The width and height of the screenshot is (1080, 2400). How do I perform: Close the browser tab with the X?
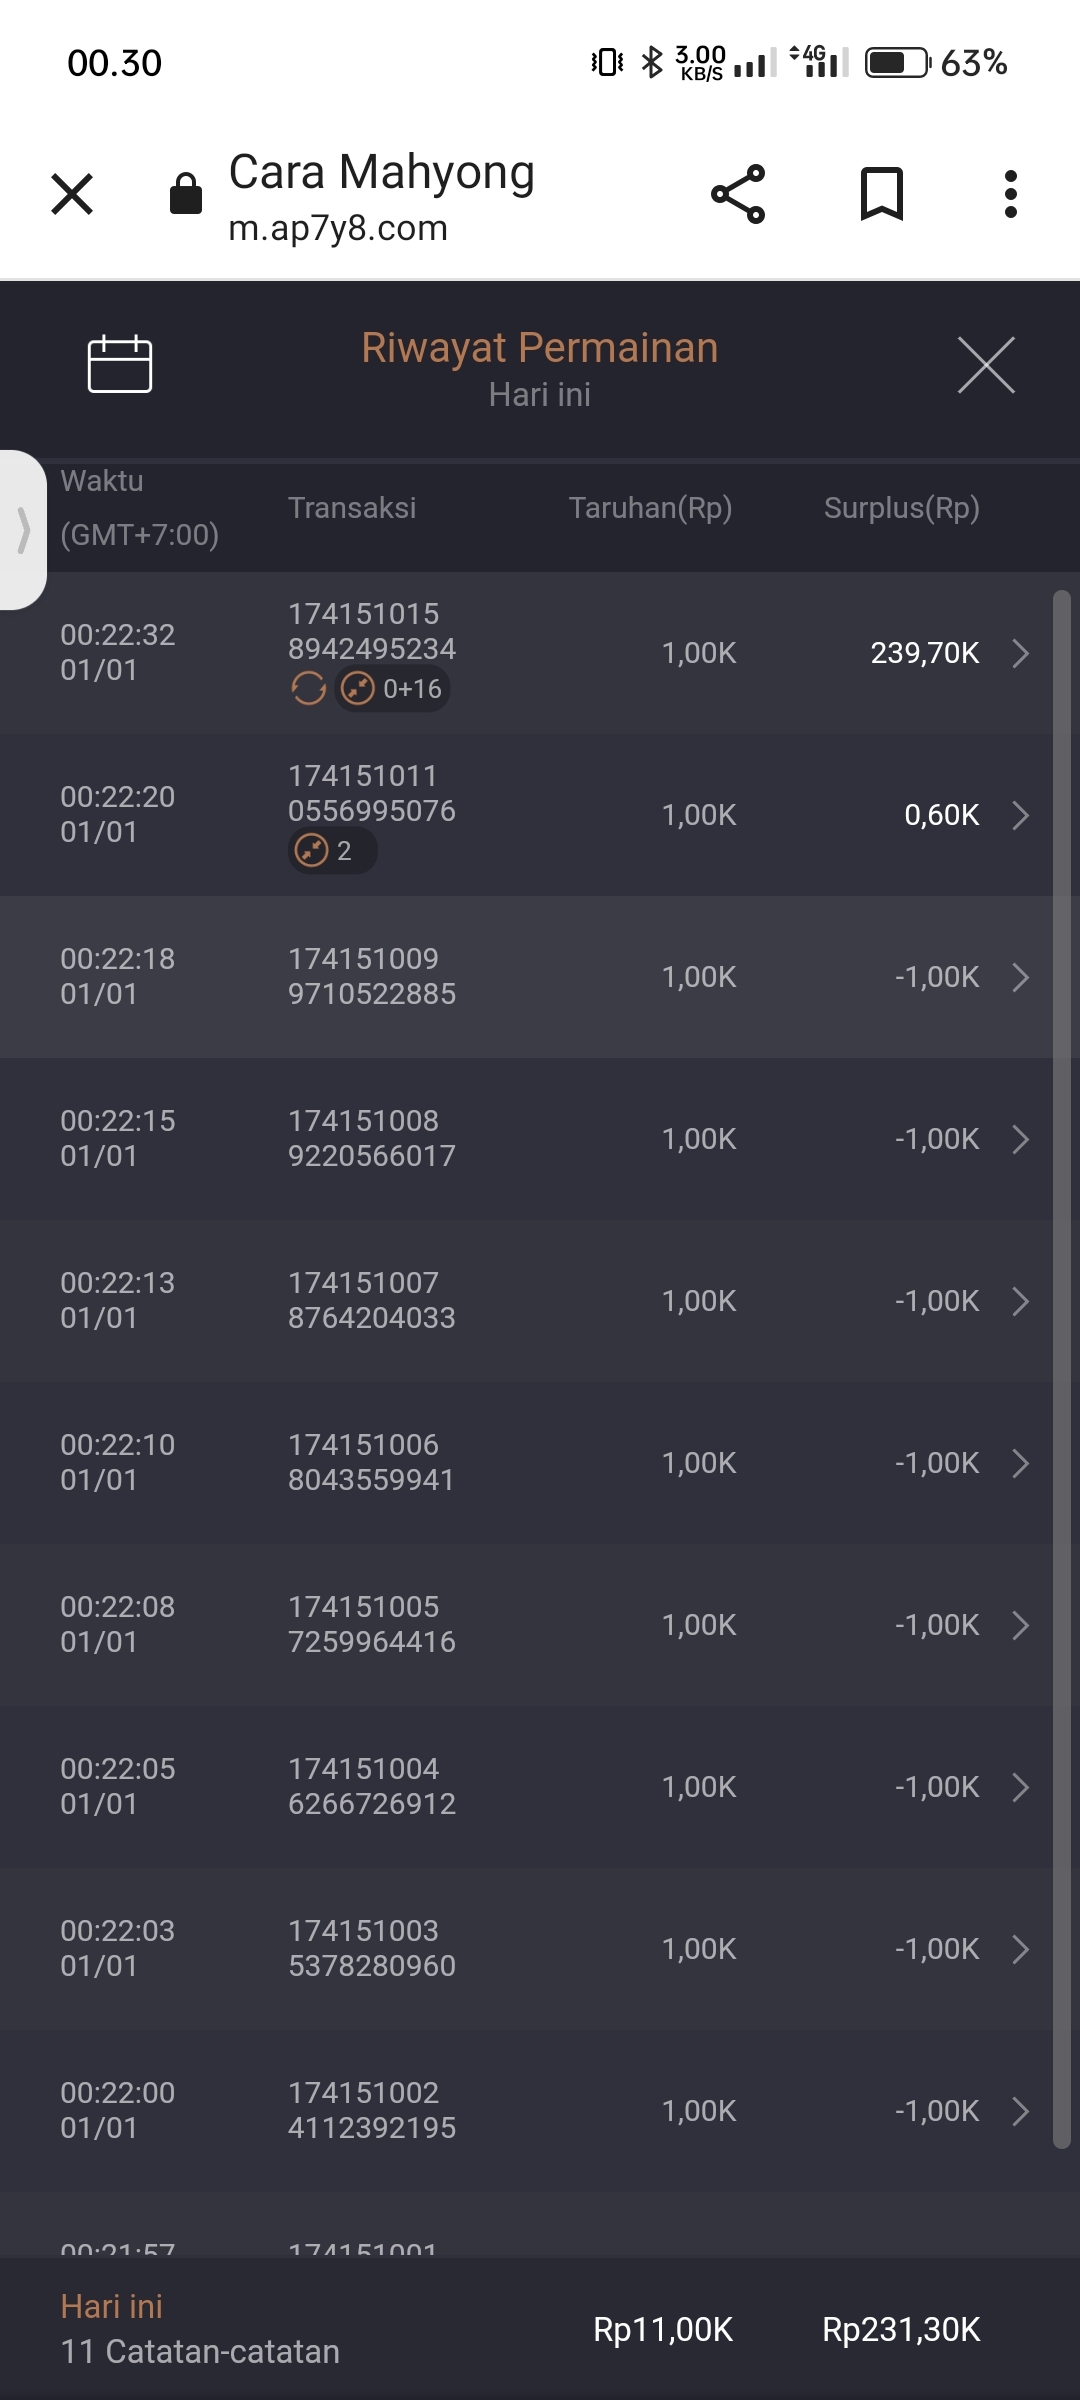click(x=72, y=194)
